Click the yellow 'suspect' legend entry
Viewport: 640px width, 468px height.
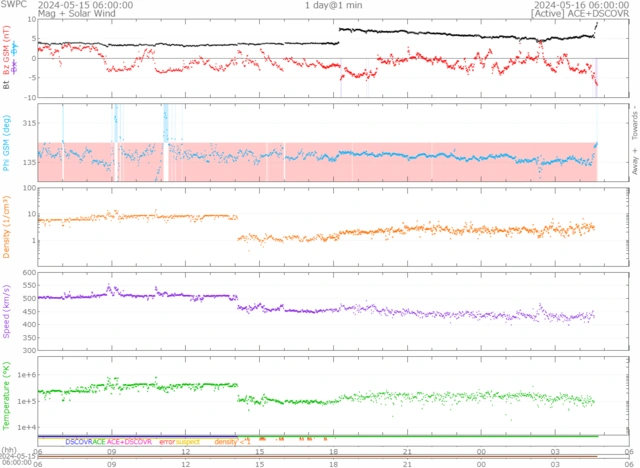click(188, 442)
